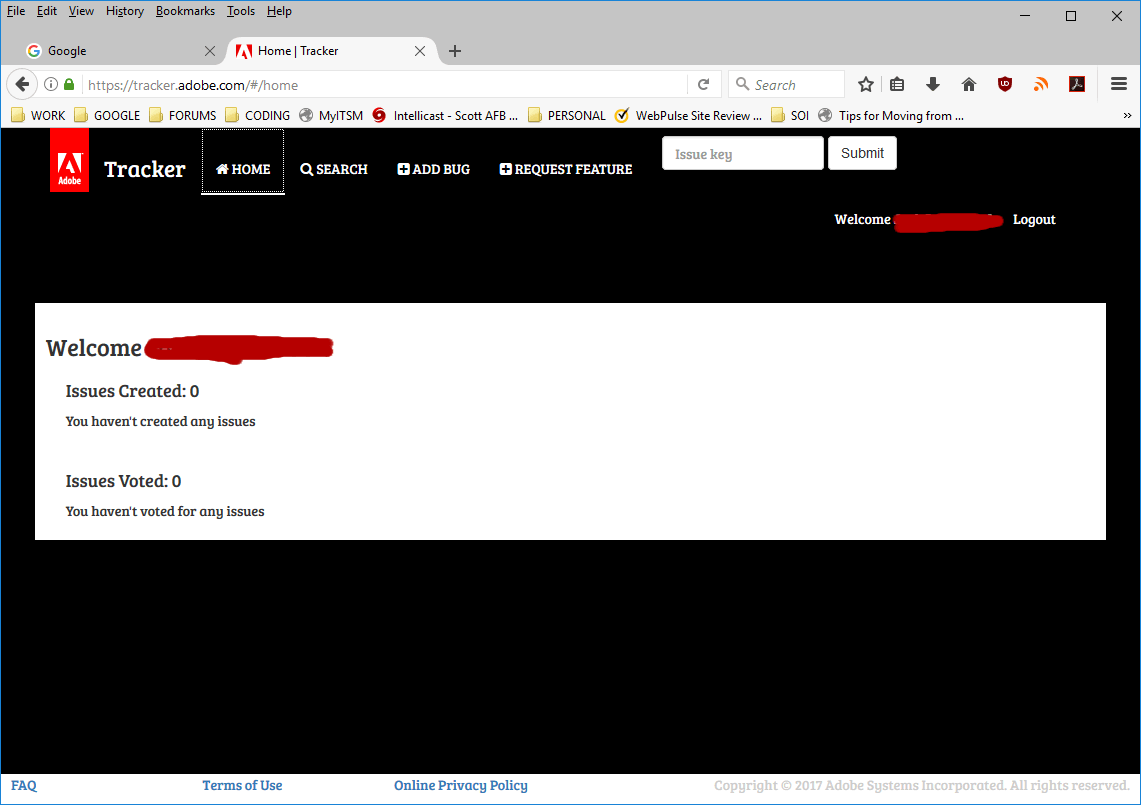
Task: Open the File menu
Action: pos(16,11)
